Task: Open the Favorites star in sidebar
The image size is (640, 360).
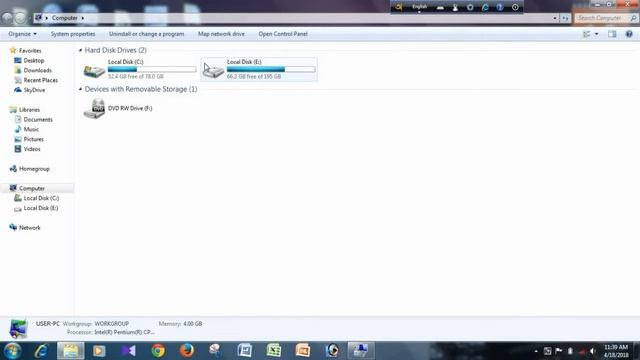Action: point(13,50)
